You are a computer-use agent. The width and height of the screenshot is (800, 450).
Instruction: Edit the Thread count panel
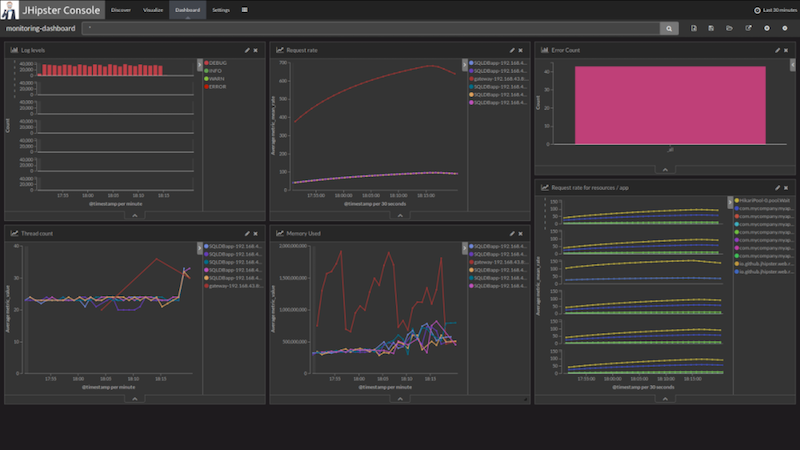(x=247, y=233)
